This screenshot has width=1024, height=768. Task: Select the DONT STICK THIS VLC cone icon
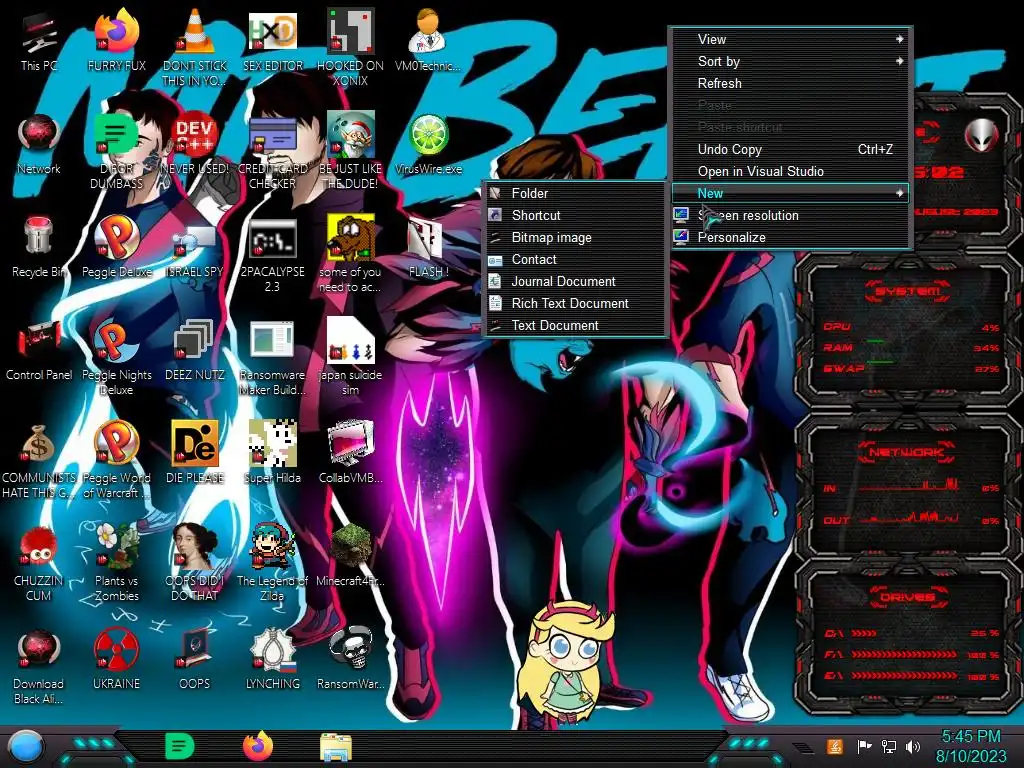pyautogui.click(x=195, y=47)
